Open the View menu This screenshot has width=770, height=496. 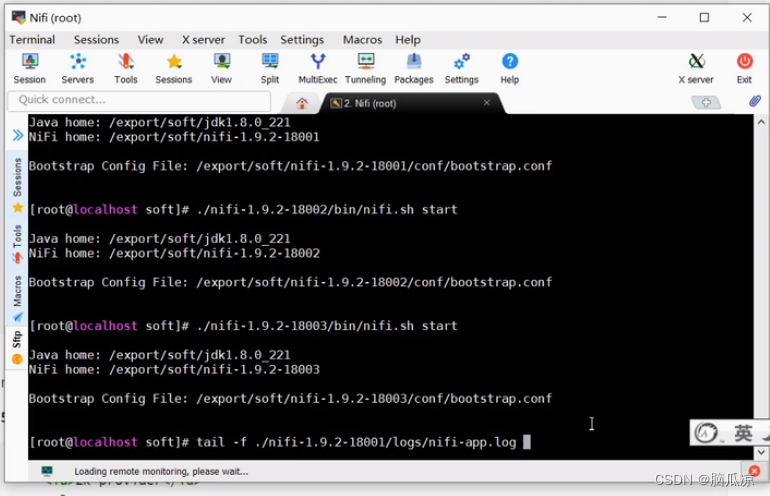[x=150, y=40]
